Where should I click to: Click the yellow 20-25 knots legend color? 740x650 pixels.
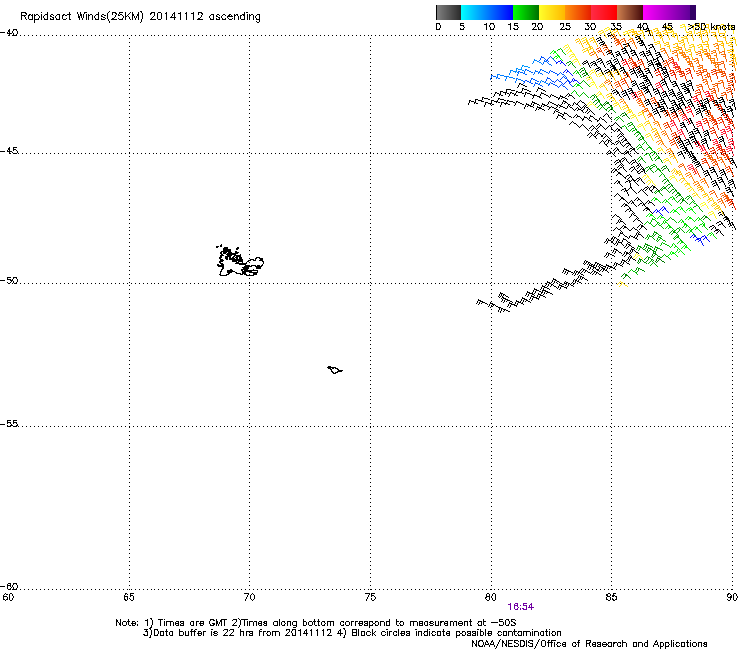[x=552, y=12]
